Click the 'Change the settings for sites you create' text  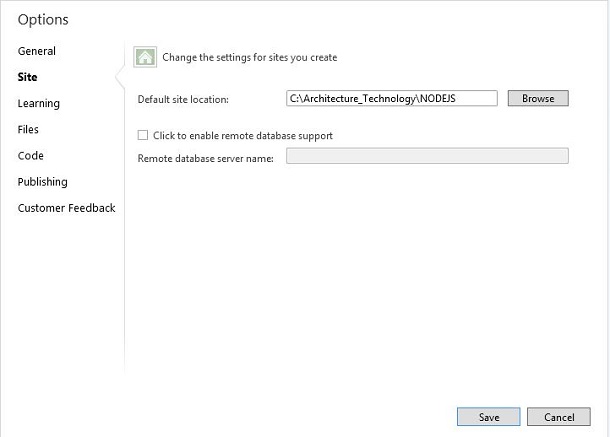[x=250, y=57]
